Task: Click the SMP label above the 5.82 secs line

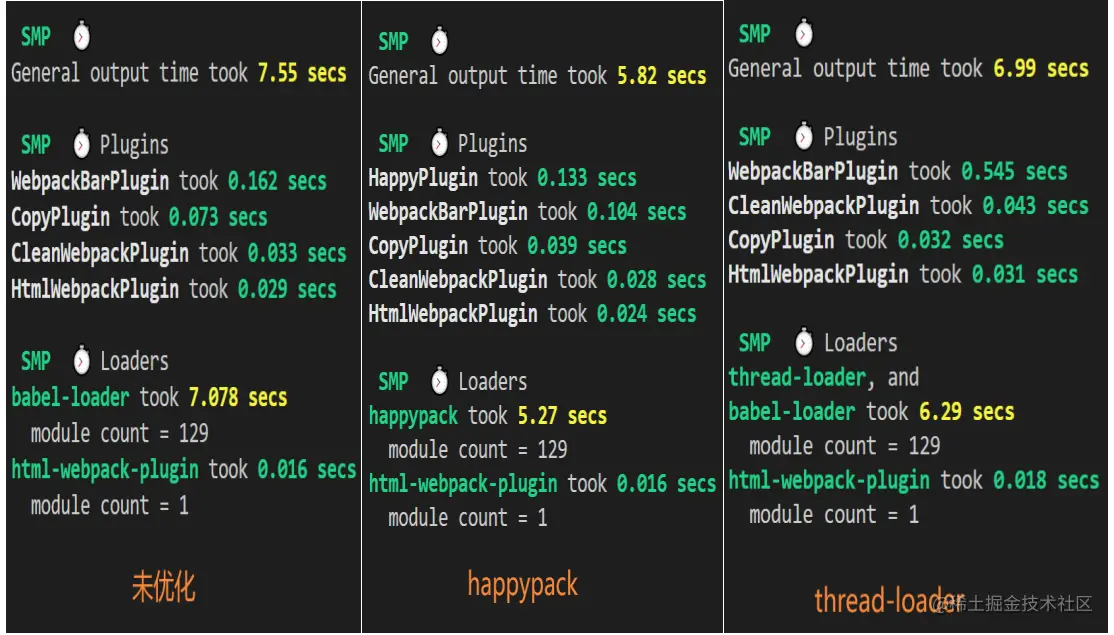Action: coord(394,41)
